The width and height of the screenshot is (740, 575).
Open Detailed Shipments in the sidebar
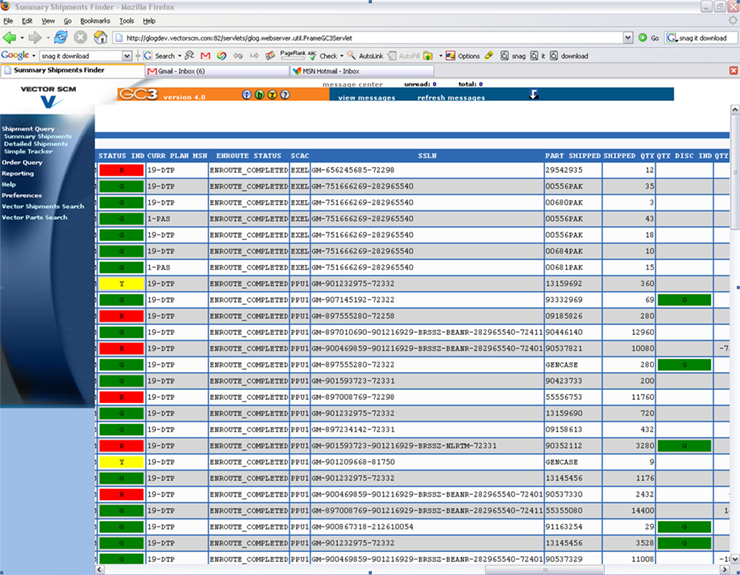[x=36, y=144]
